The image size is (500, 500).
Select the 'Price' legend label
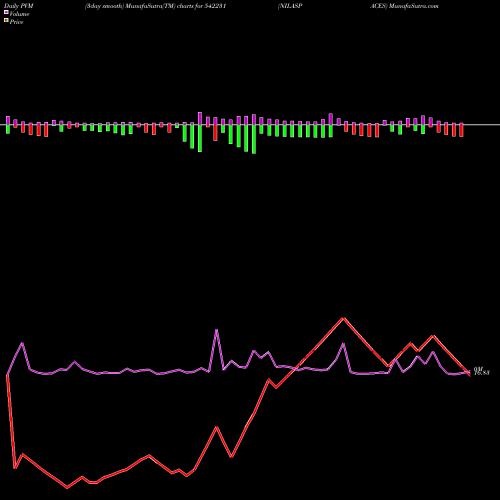click(16, 22)
